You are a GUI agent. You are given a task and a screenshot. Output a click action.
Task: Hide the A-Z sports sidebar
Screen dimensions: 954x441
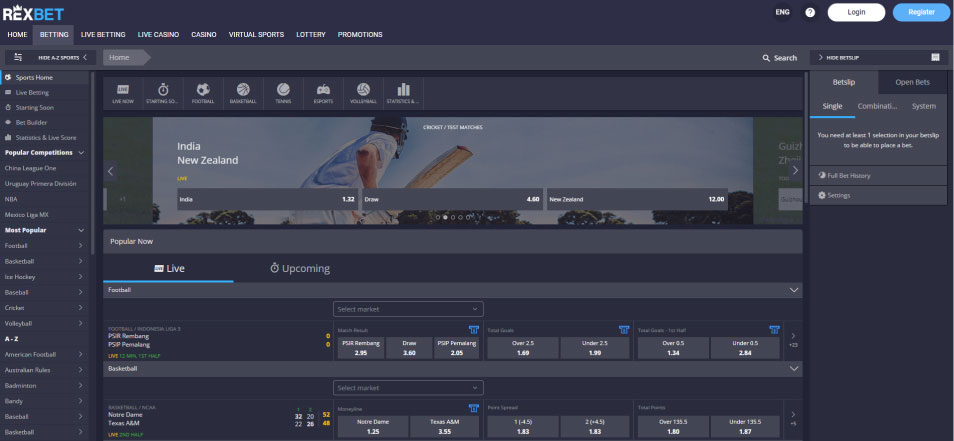pos(63,57)
